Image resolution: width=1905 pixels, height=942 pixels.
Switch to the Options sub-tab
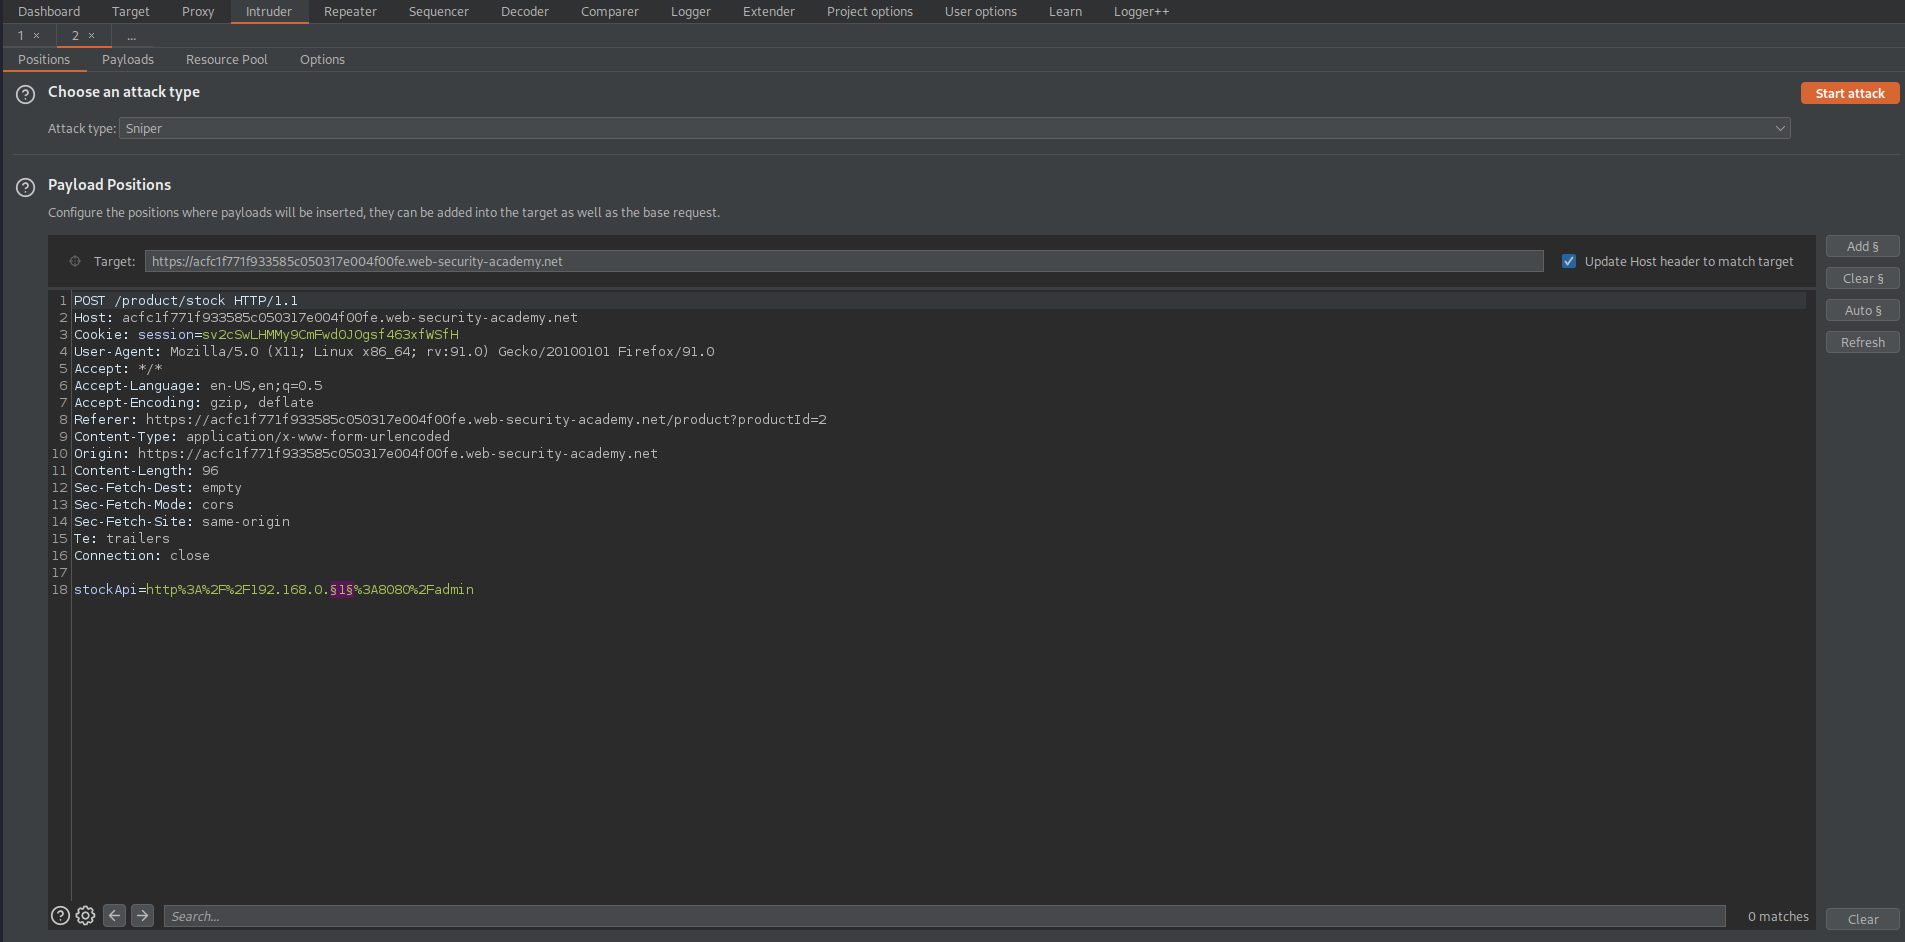322,60
